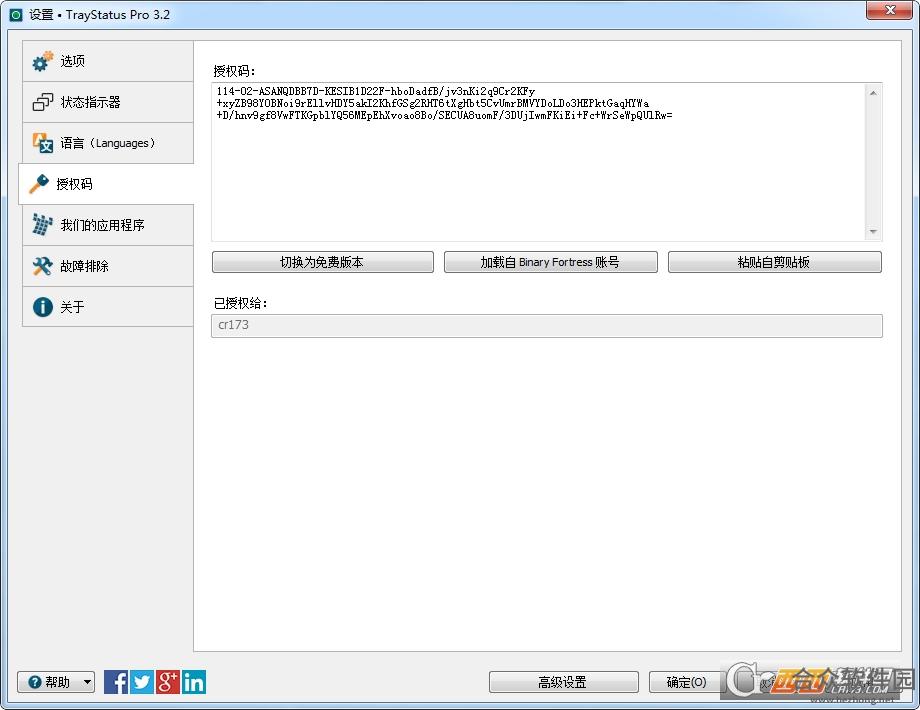920x710 pixels.
Task: Click the 切换为免费版本 button
Action: click(323, 262)
